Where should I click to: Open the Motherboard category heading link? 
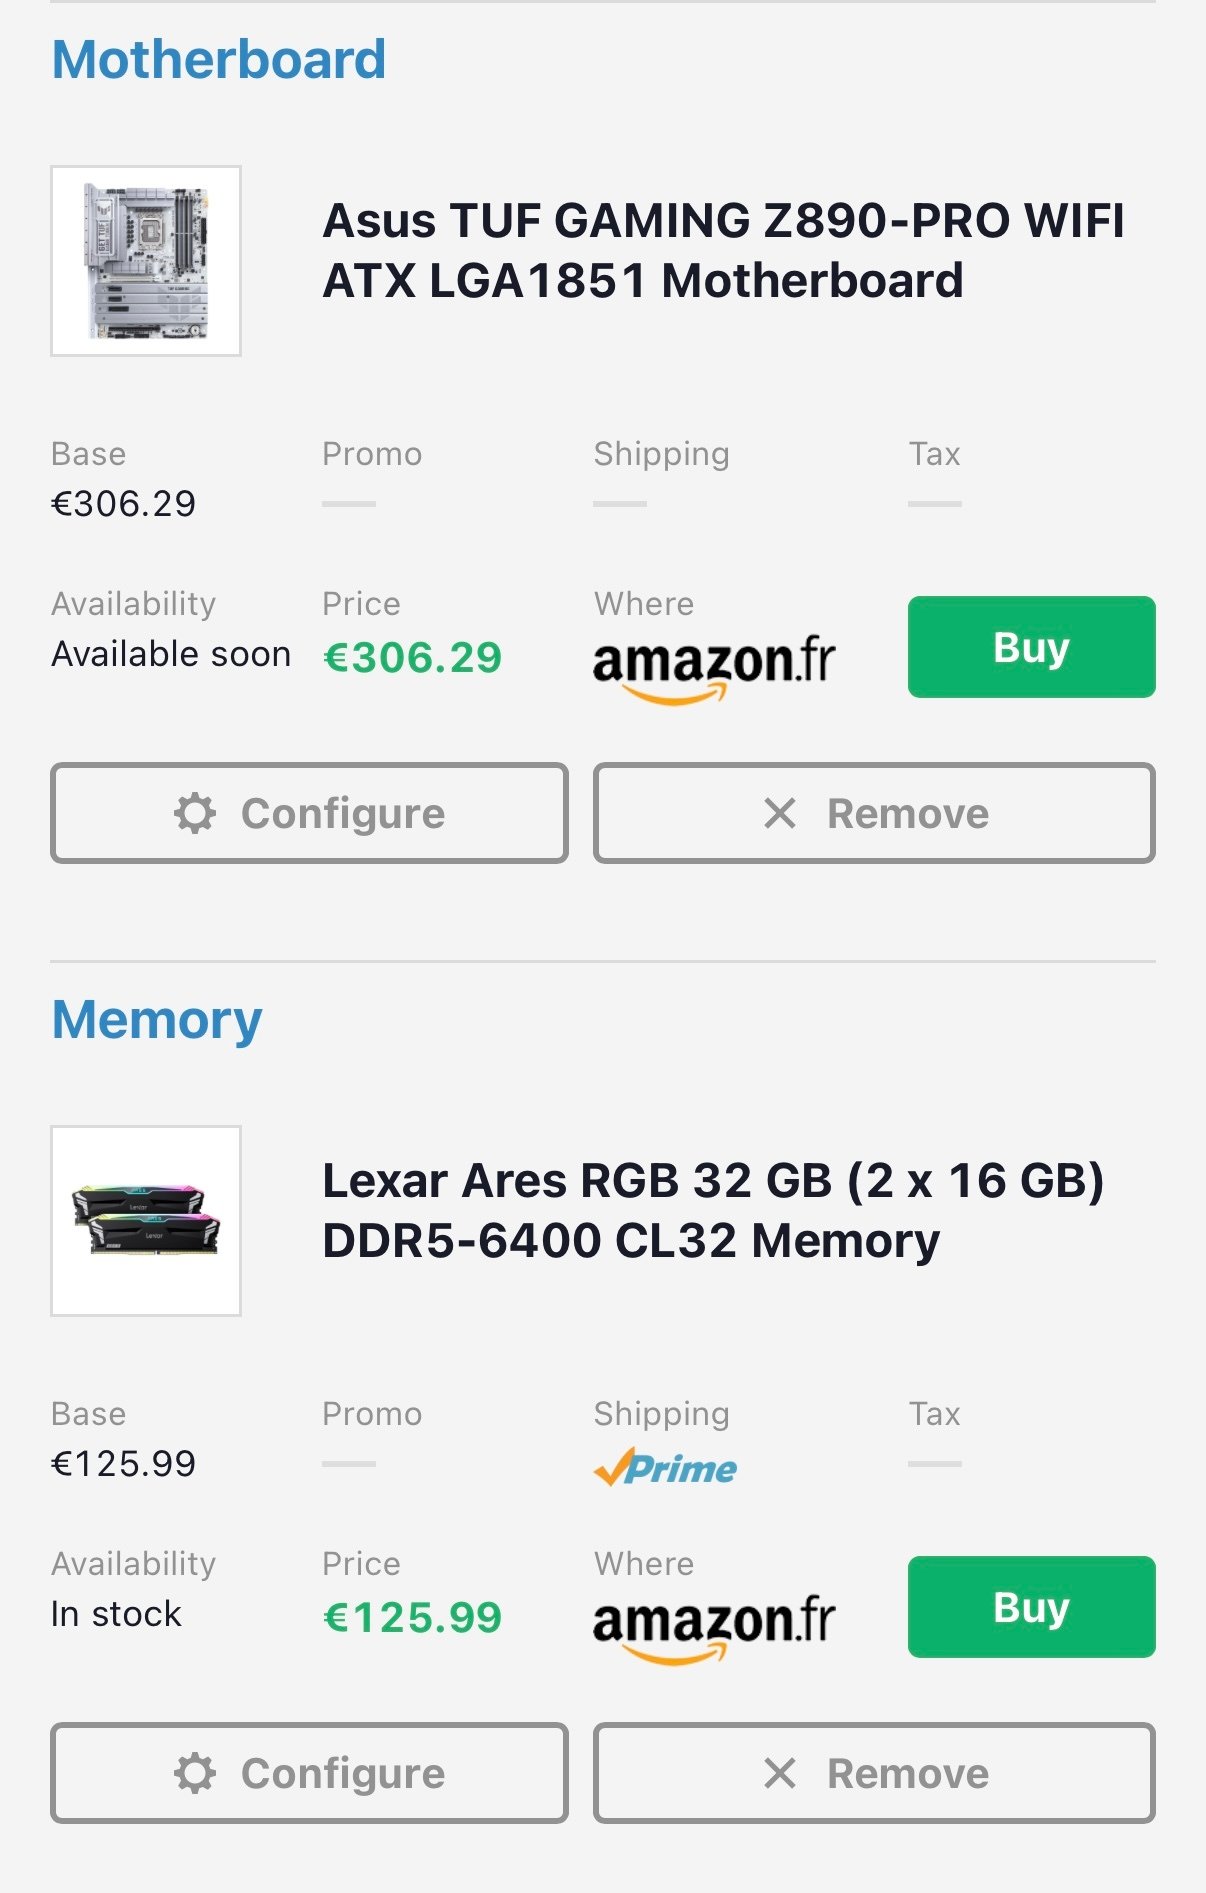tap(218, 59)
